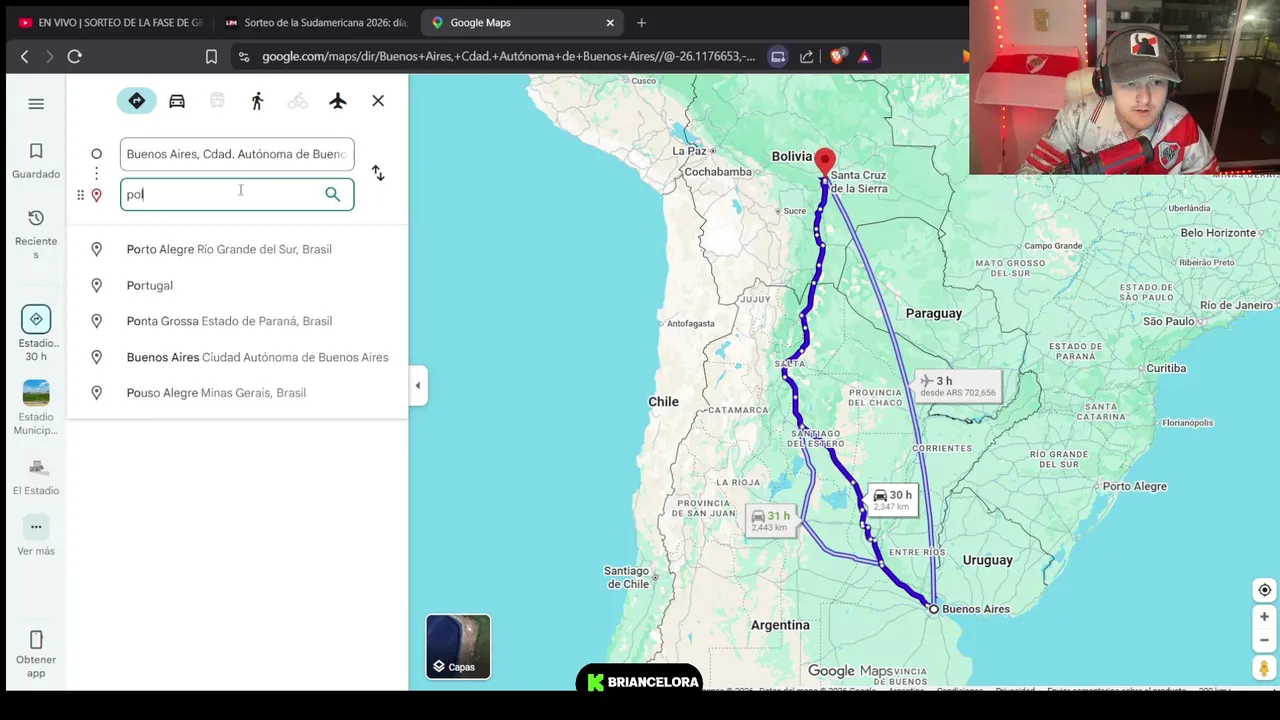Open the Google Maps hamburger menu

click(x=36, y=104)
